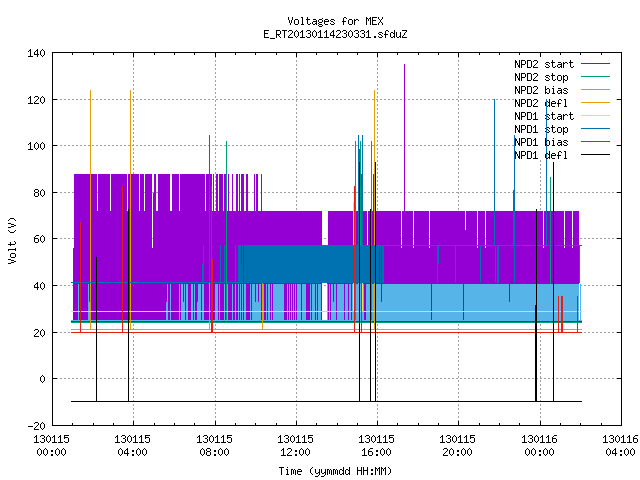Click the chart title 'Voltages for MEX'
The image size is (640, 480).
[335, 21]
